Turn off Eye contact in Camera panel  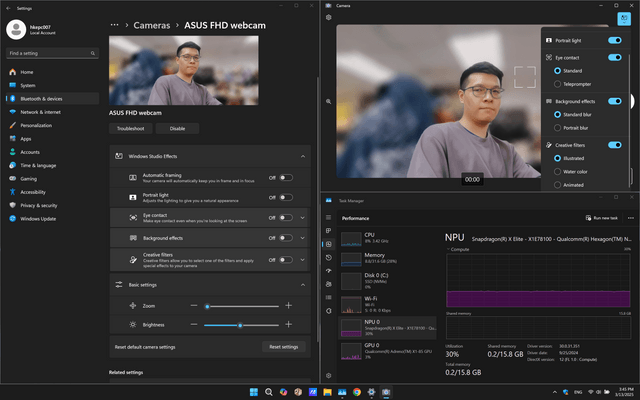point(615,57)
